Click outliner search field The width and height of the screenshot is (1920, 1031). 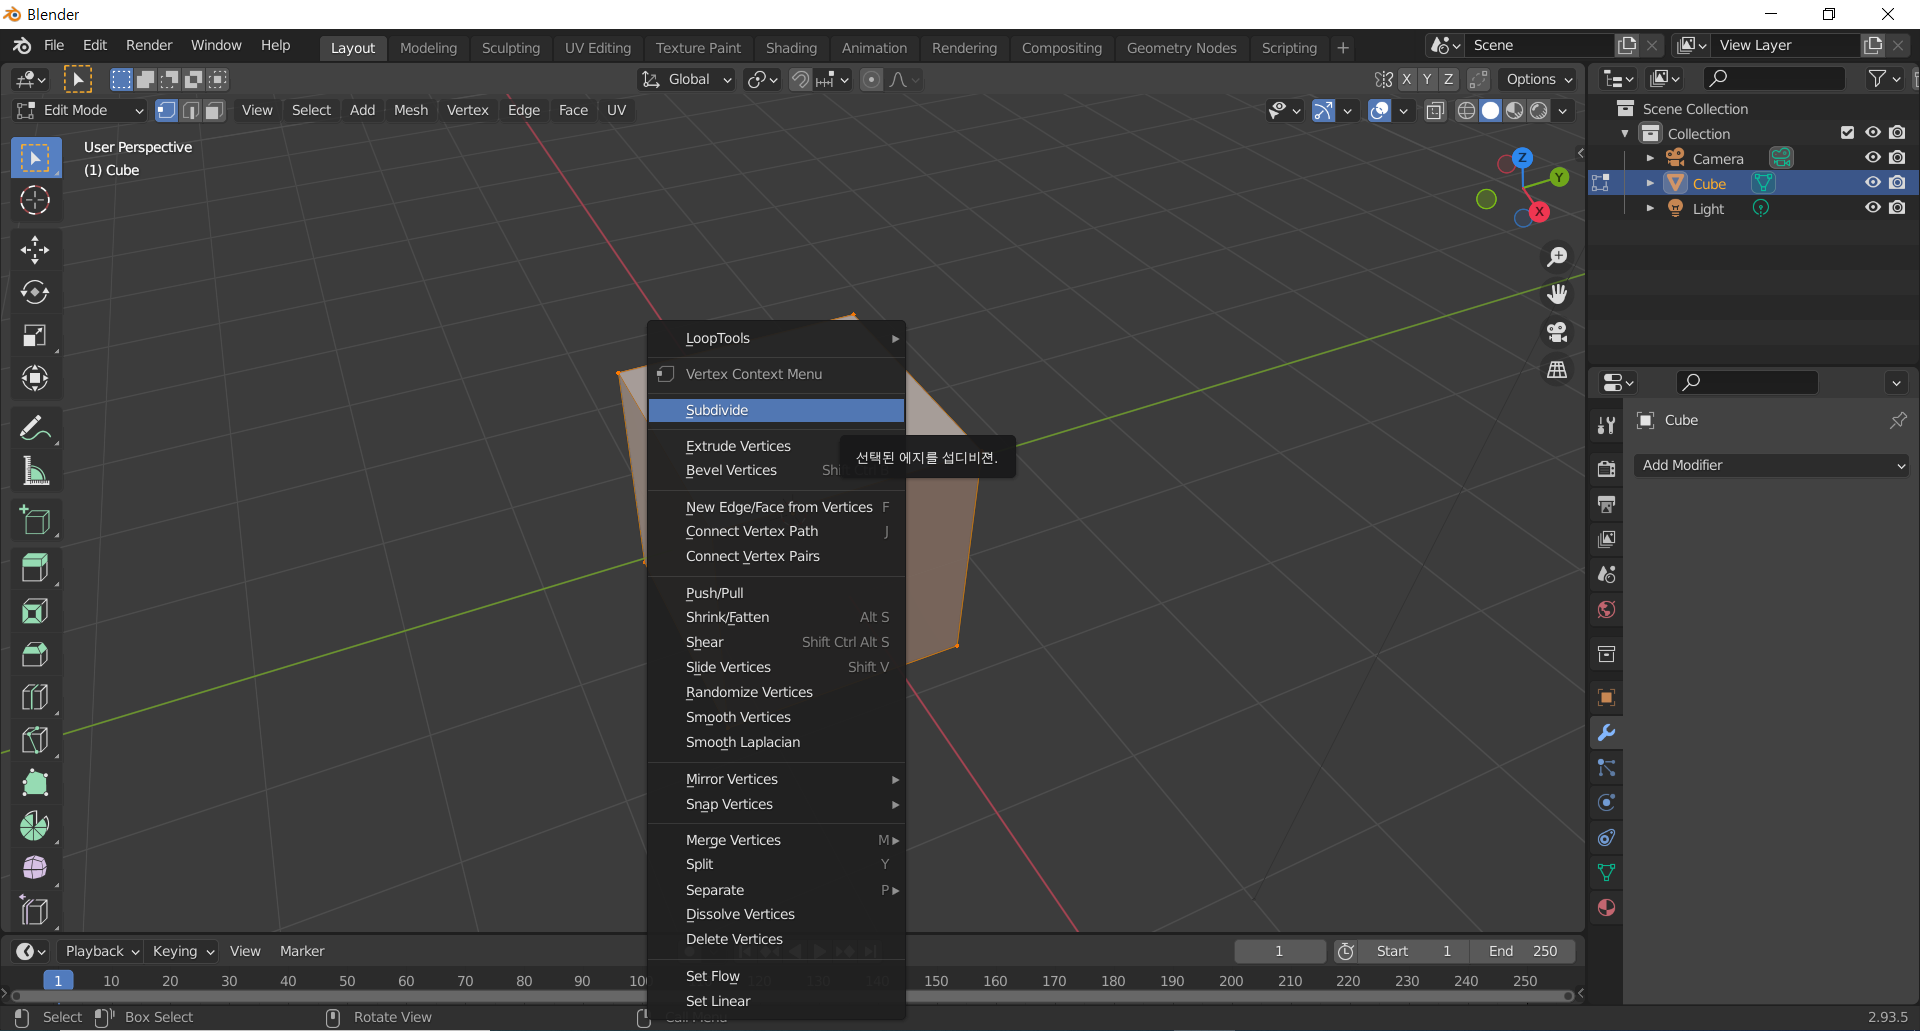click(x=1774, y=78)
